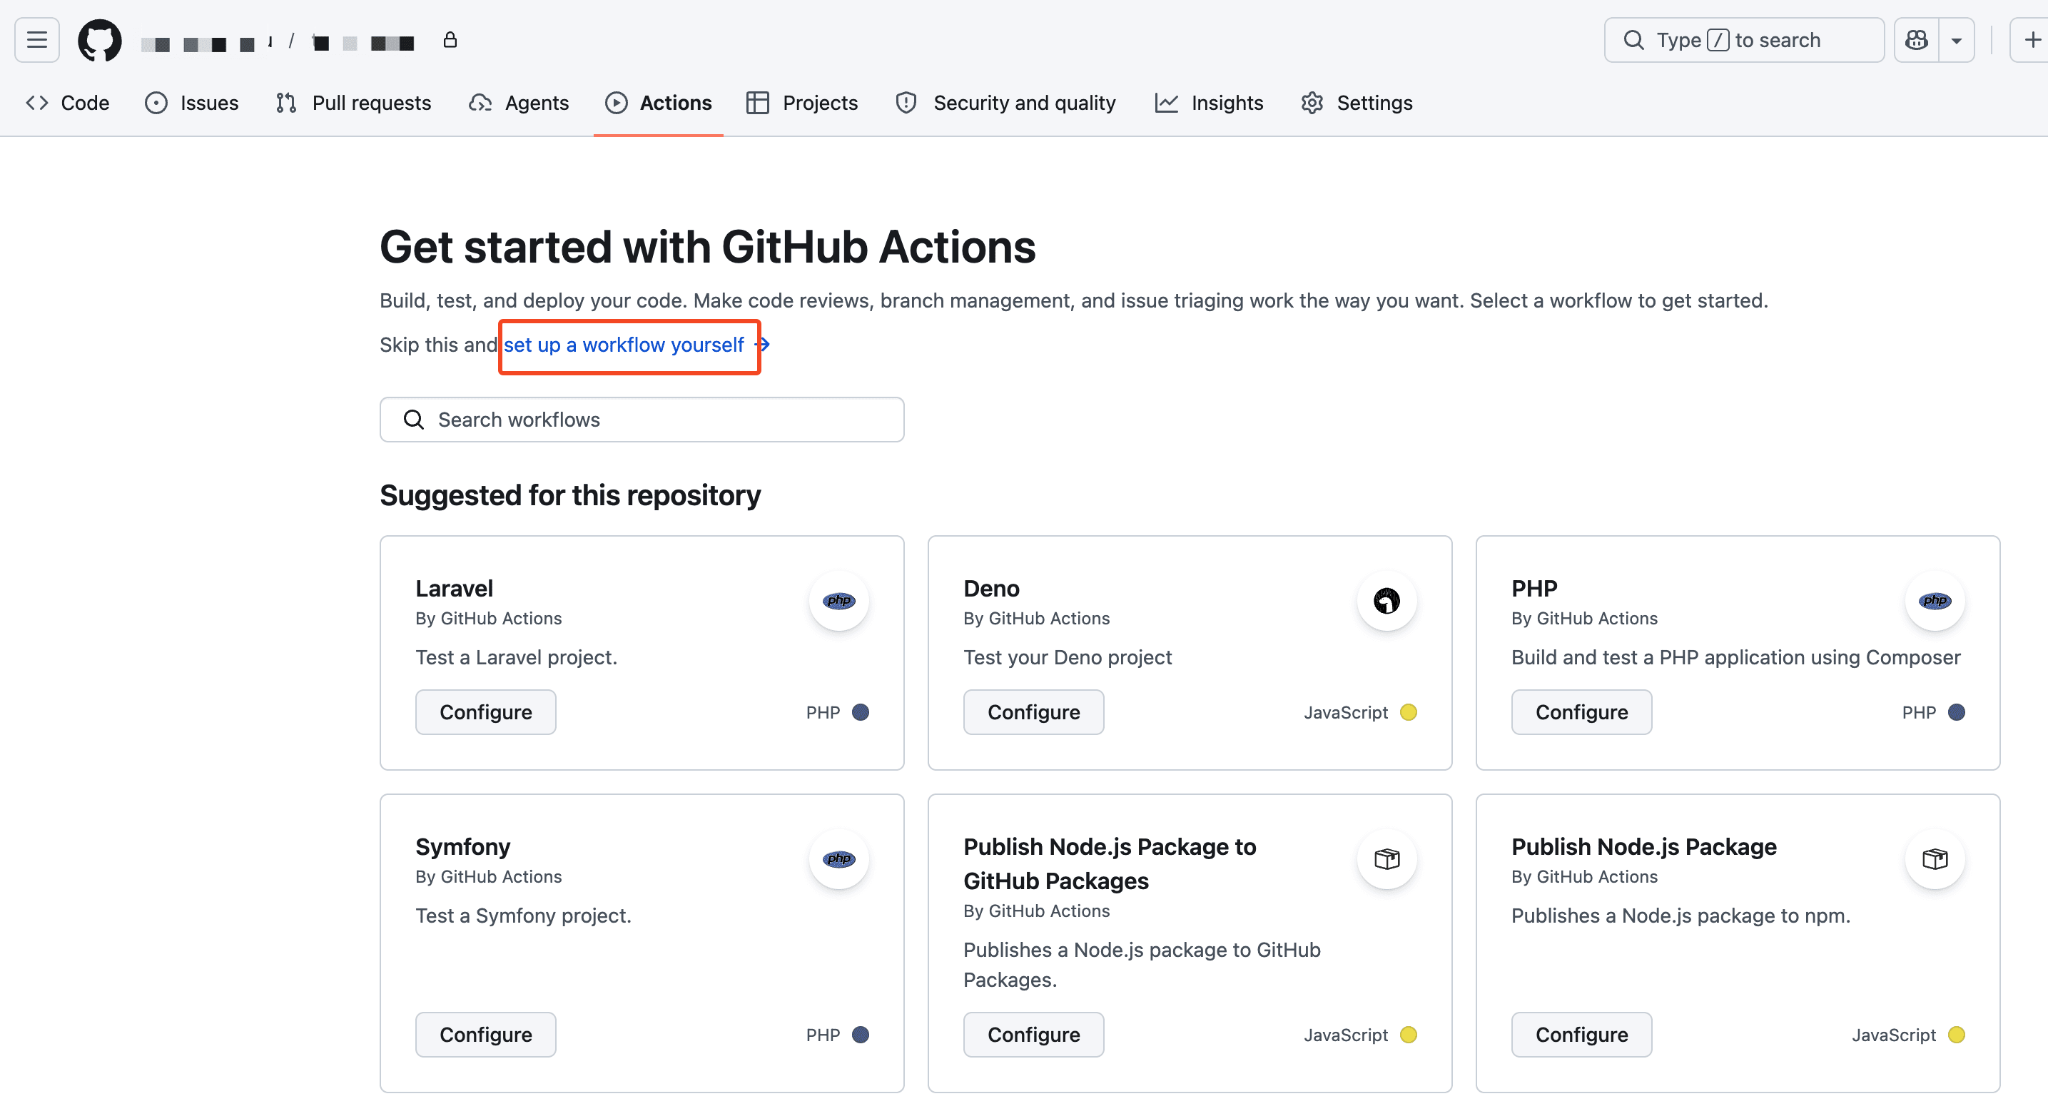Switch to the Insights tab
Screen dimensions: 2048x1120
1209,102
